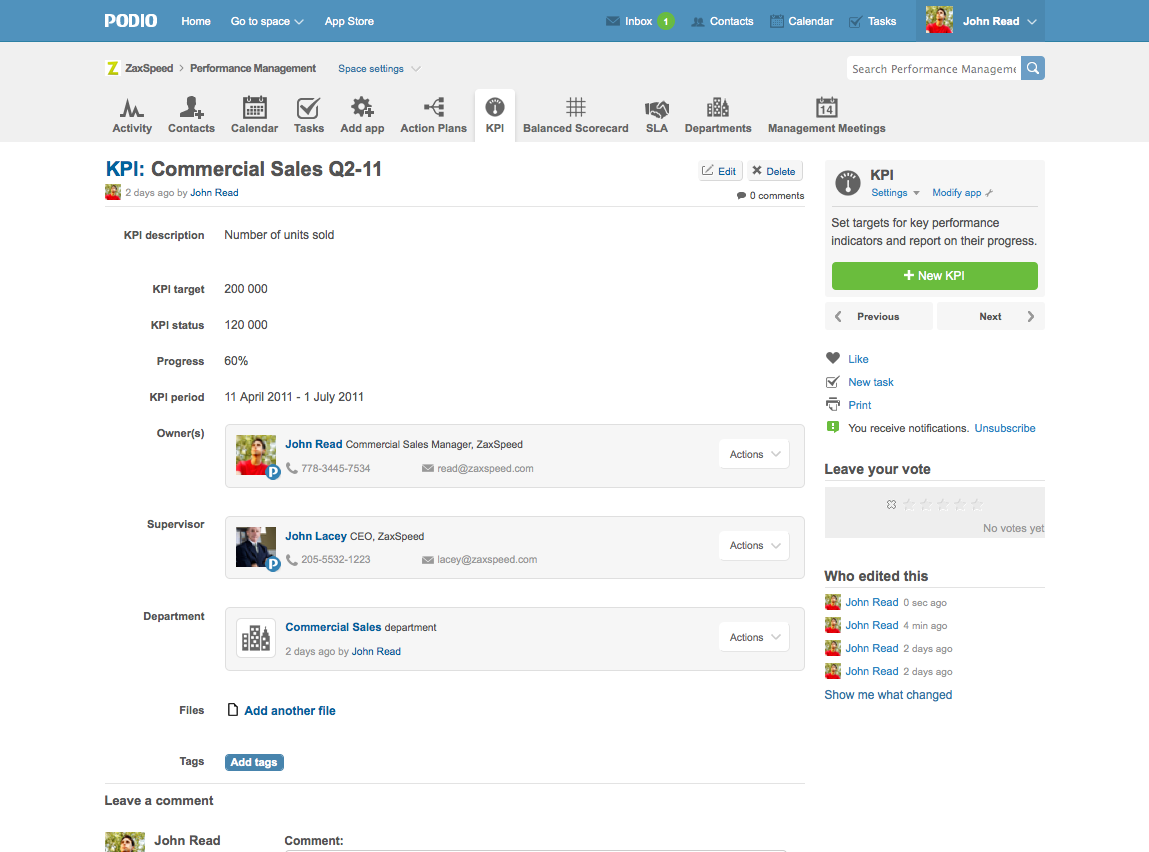
Task: Rate the KPI five stars
Action: (977, 505)
